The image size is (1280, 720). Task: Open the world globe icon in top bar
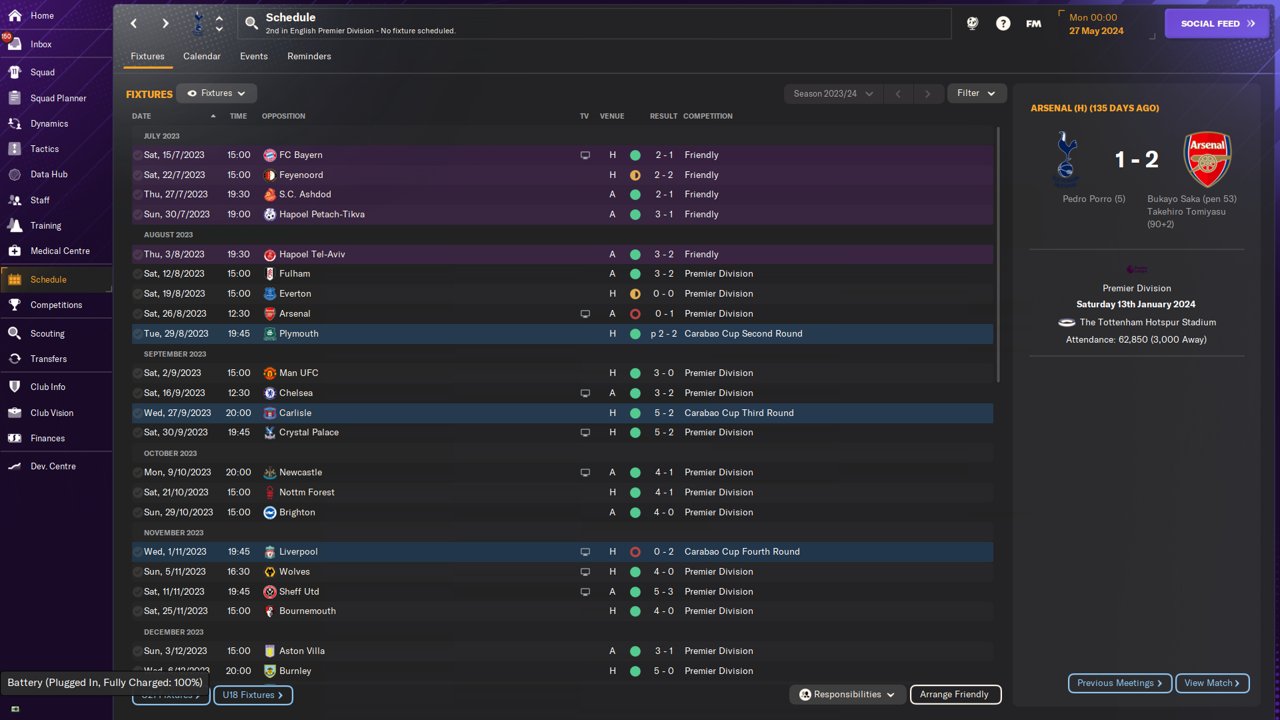tap(972, 23)
